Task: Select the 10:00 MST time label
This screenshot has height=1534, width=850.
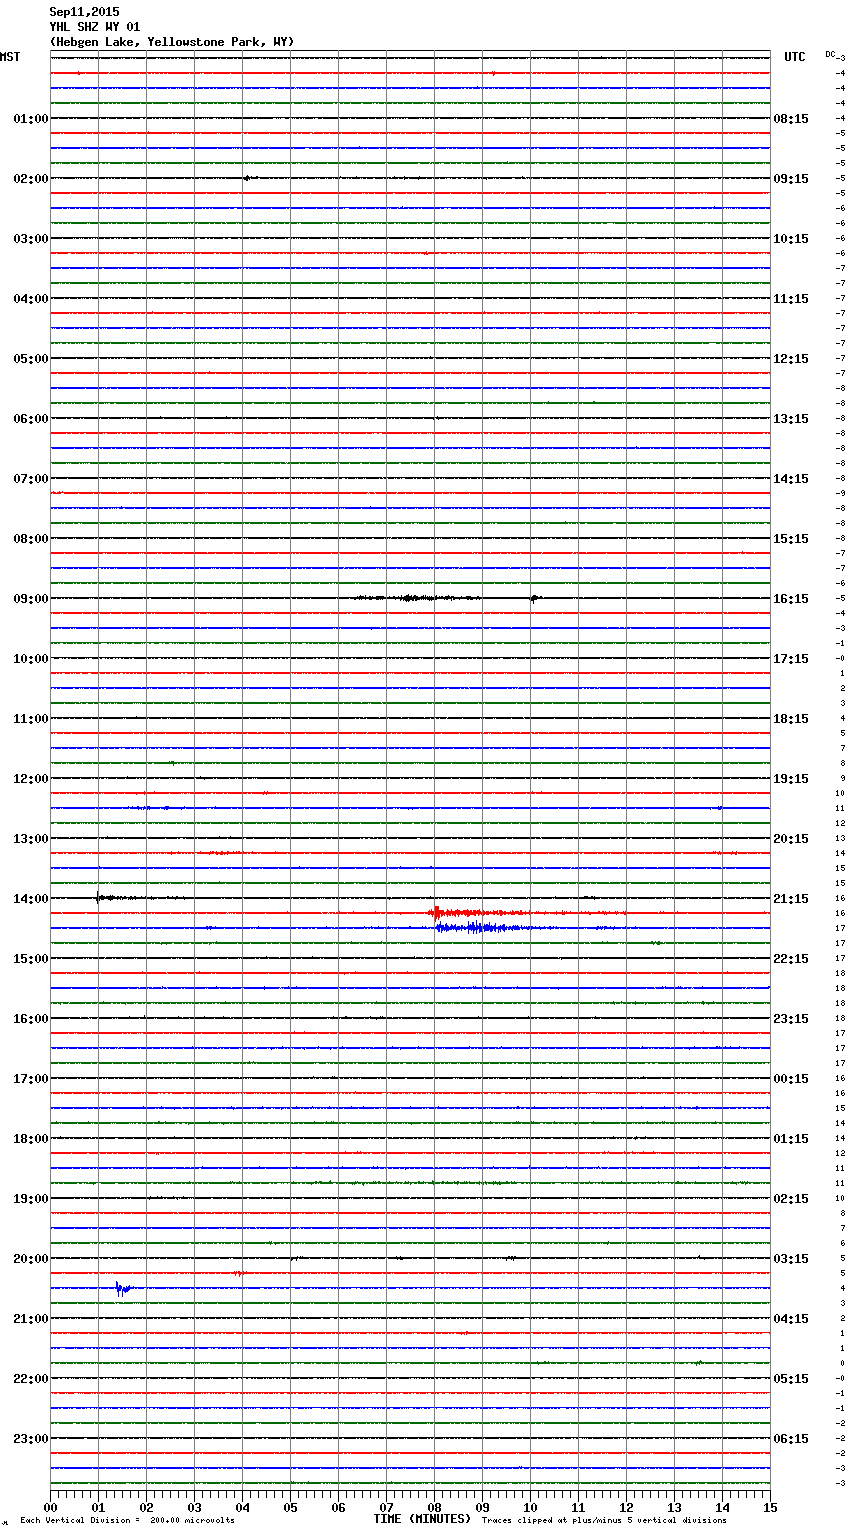Action: coord(31,659)
